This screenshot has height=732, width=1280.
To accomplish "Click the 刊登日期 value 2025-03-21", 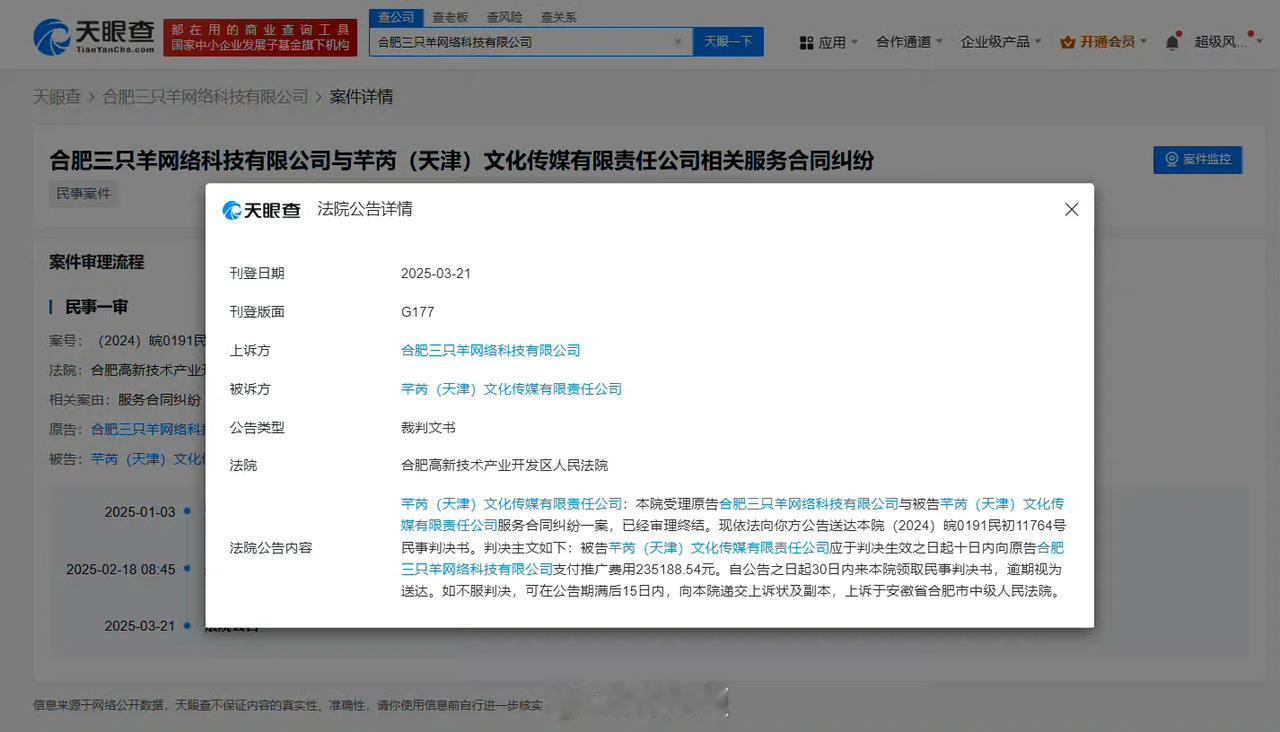I will tap(436, 273).
